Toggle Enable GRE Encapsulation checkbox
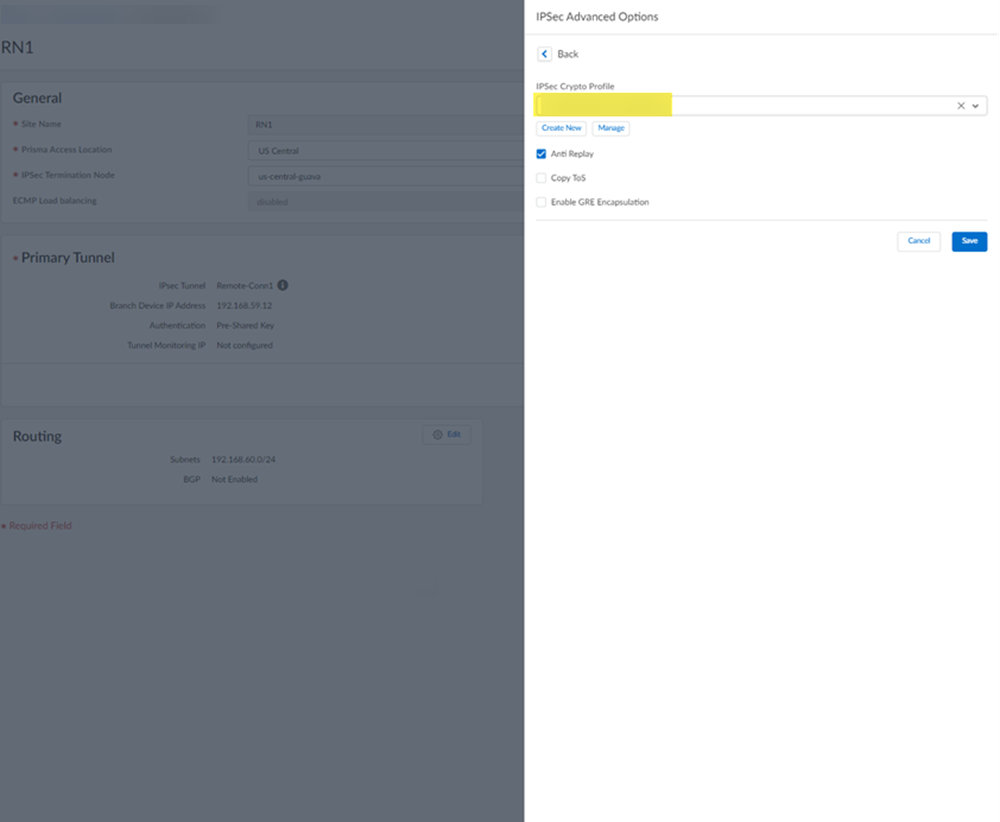The height and width of the screenshot is (822, 1000). (541, 202)
